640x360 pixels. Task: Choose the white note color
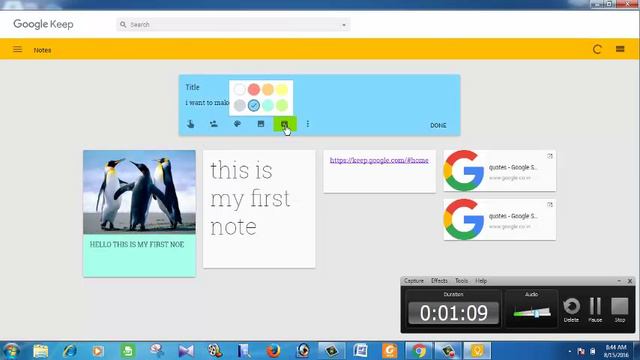click(240, 89)
